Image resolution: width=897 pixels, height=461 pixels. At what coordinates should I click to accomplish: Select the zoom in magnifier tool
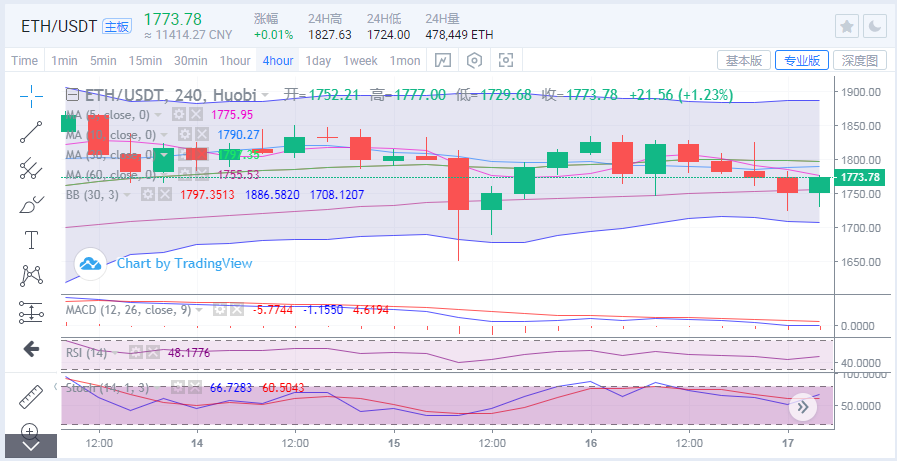coord(31,430)
